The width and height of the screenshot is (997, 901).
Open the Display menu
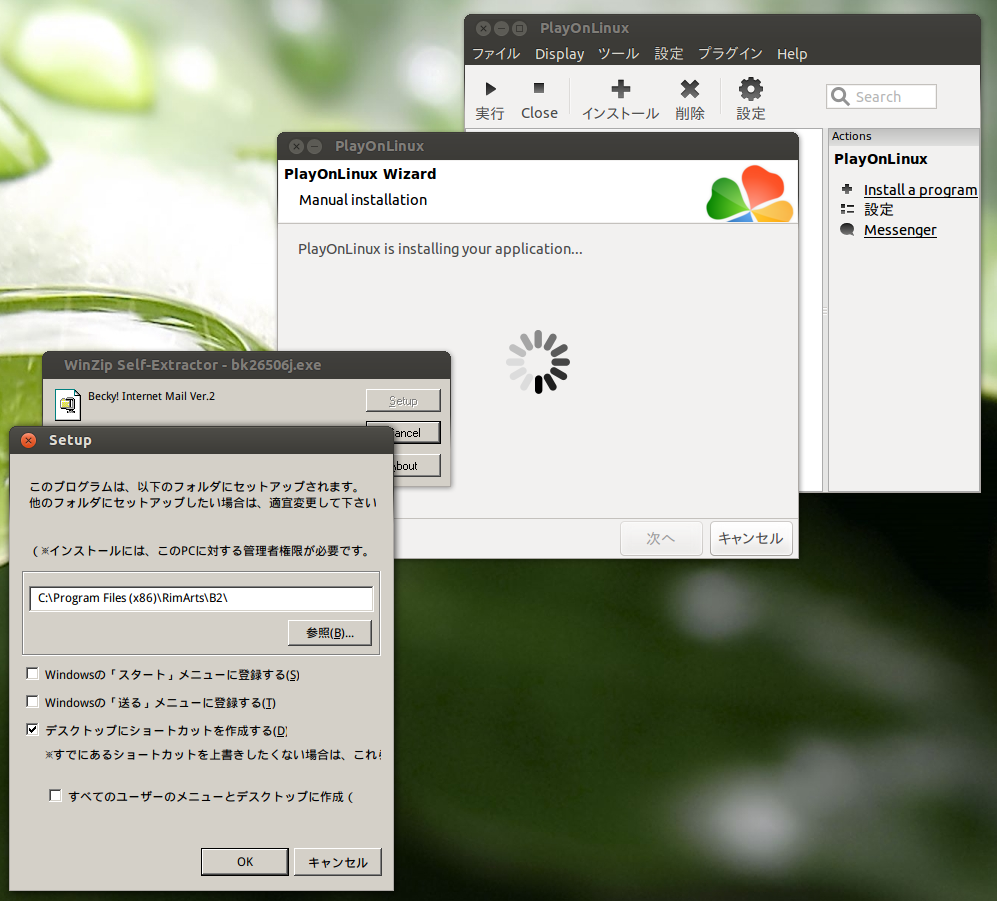560,54
